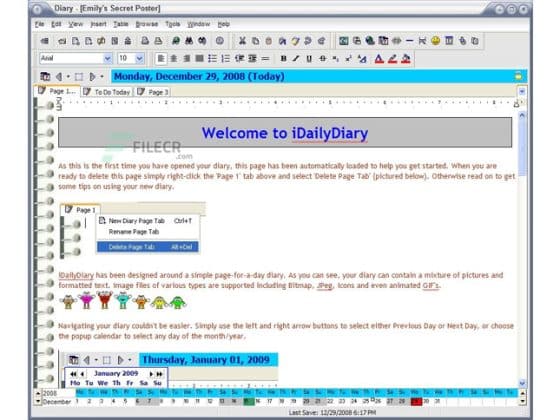Increase paragraph indent
The width and height of the screenshot is (560, 420).
pos(252,59)
